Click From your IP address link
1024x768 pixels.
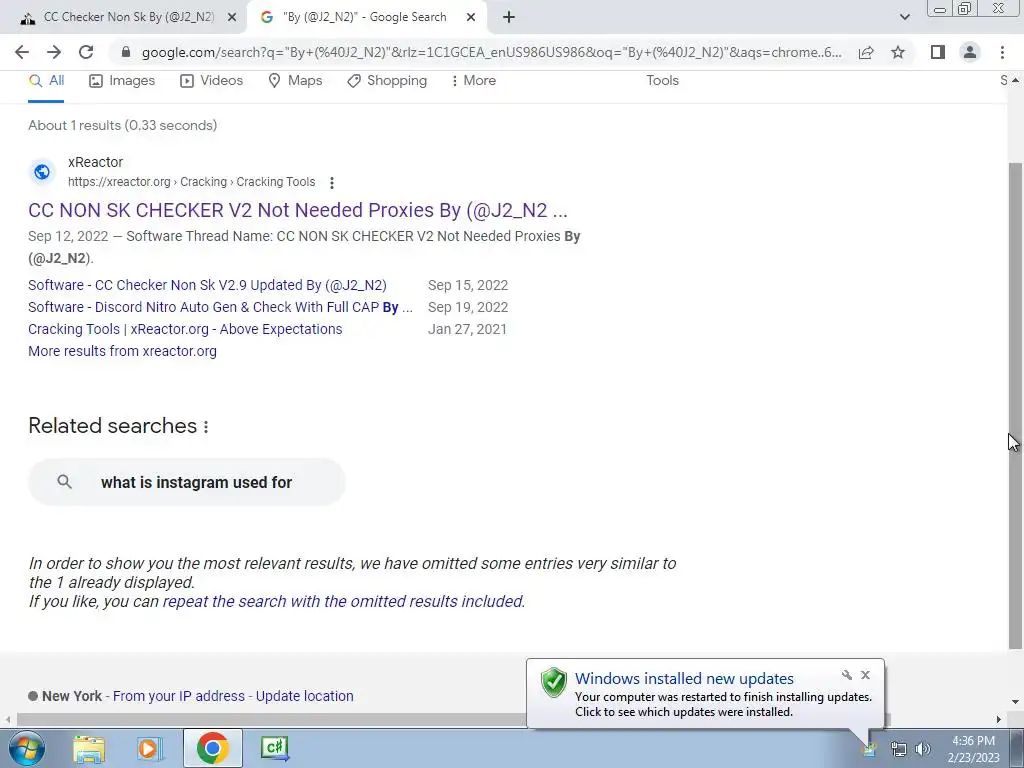178,696
